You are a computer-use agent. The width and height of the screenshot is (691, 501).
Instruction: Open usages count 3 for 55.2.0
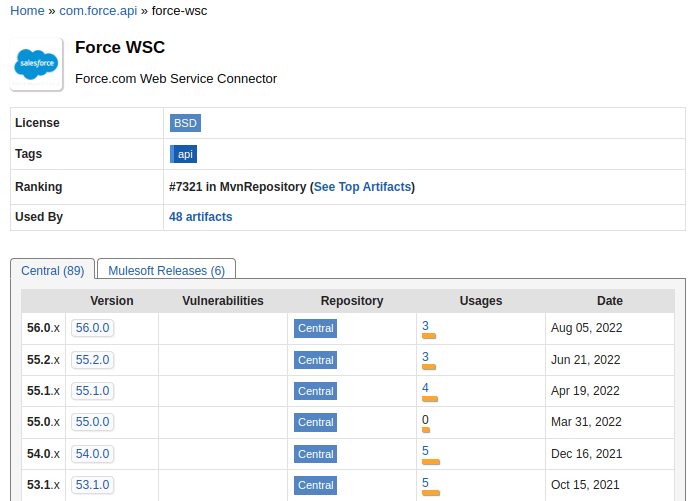pyautogui.click(x=425, y=356)
